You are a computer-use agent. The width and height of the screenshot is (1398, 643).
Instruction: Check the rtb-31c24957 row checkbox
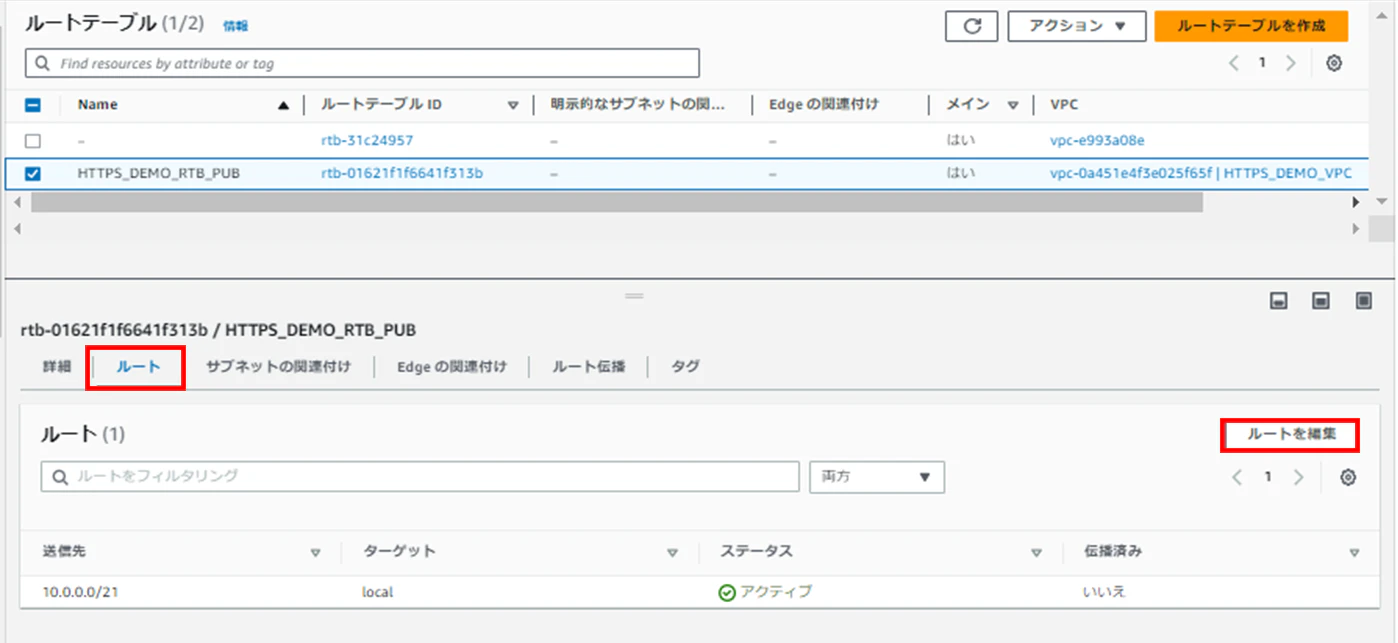pos(33,141)
